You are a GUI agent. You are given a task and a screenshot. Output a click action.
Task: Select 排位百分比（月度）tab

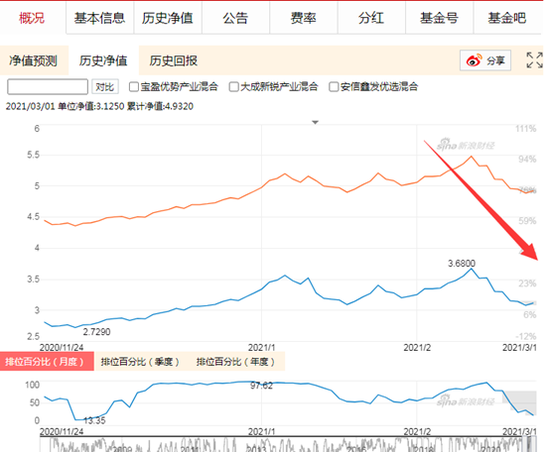pyautogui.click(x=47, y=362)
